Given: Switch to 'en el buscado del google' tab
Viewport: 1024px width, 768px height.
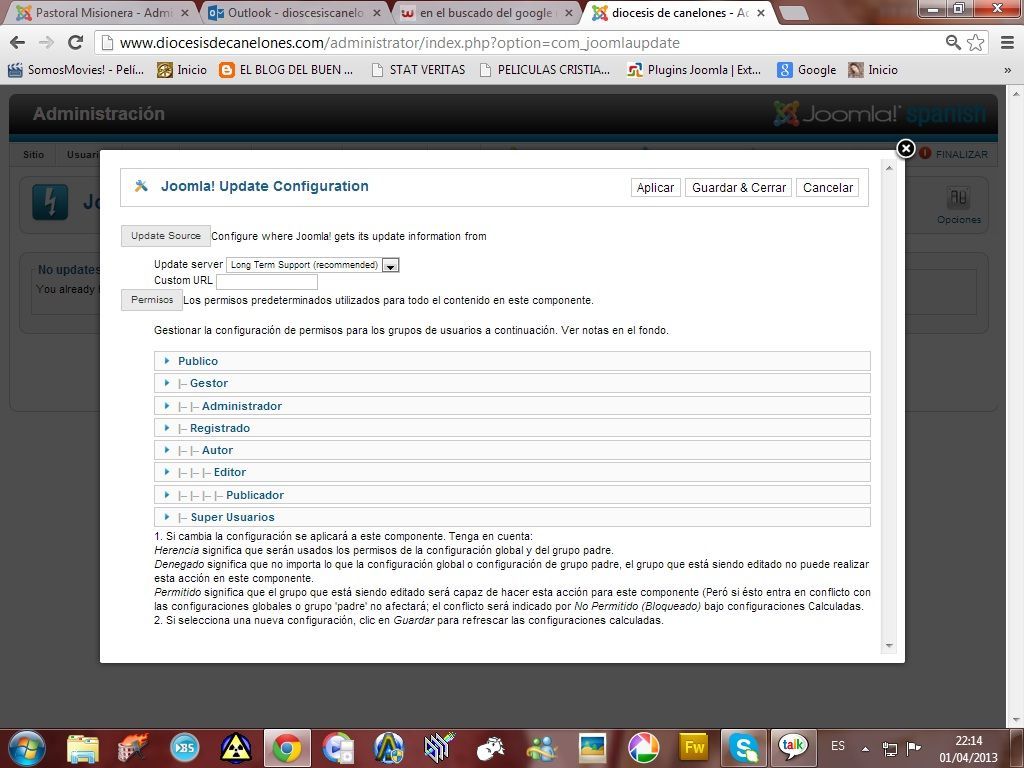Looking at the screenshot, I should 486,12.
